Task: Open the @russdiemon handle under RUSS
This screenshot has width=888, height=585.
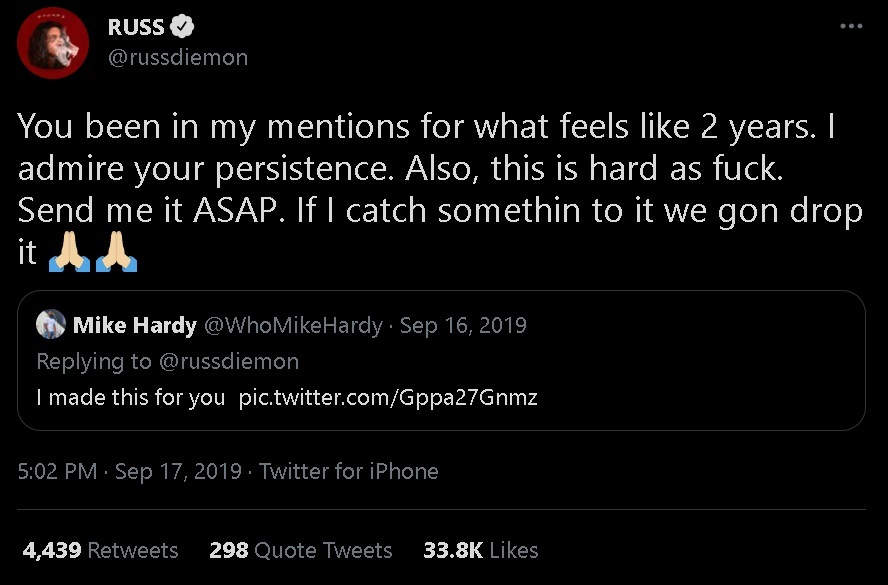Action: (x=177, y=57)
